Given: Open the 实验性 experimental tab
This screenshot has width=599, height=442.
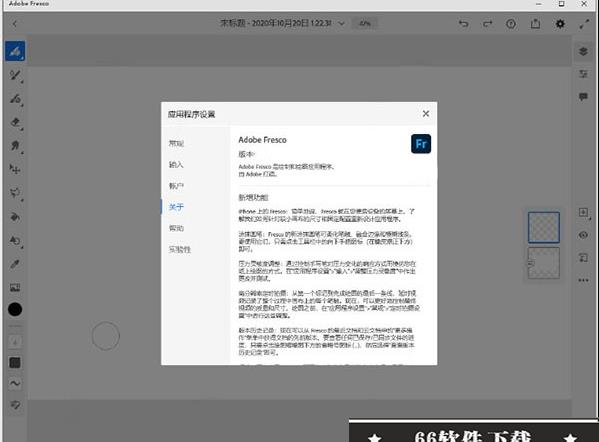Looking at the screenshot, I should tap(180, 249).
